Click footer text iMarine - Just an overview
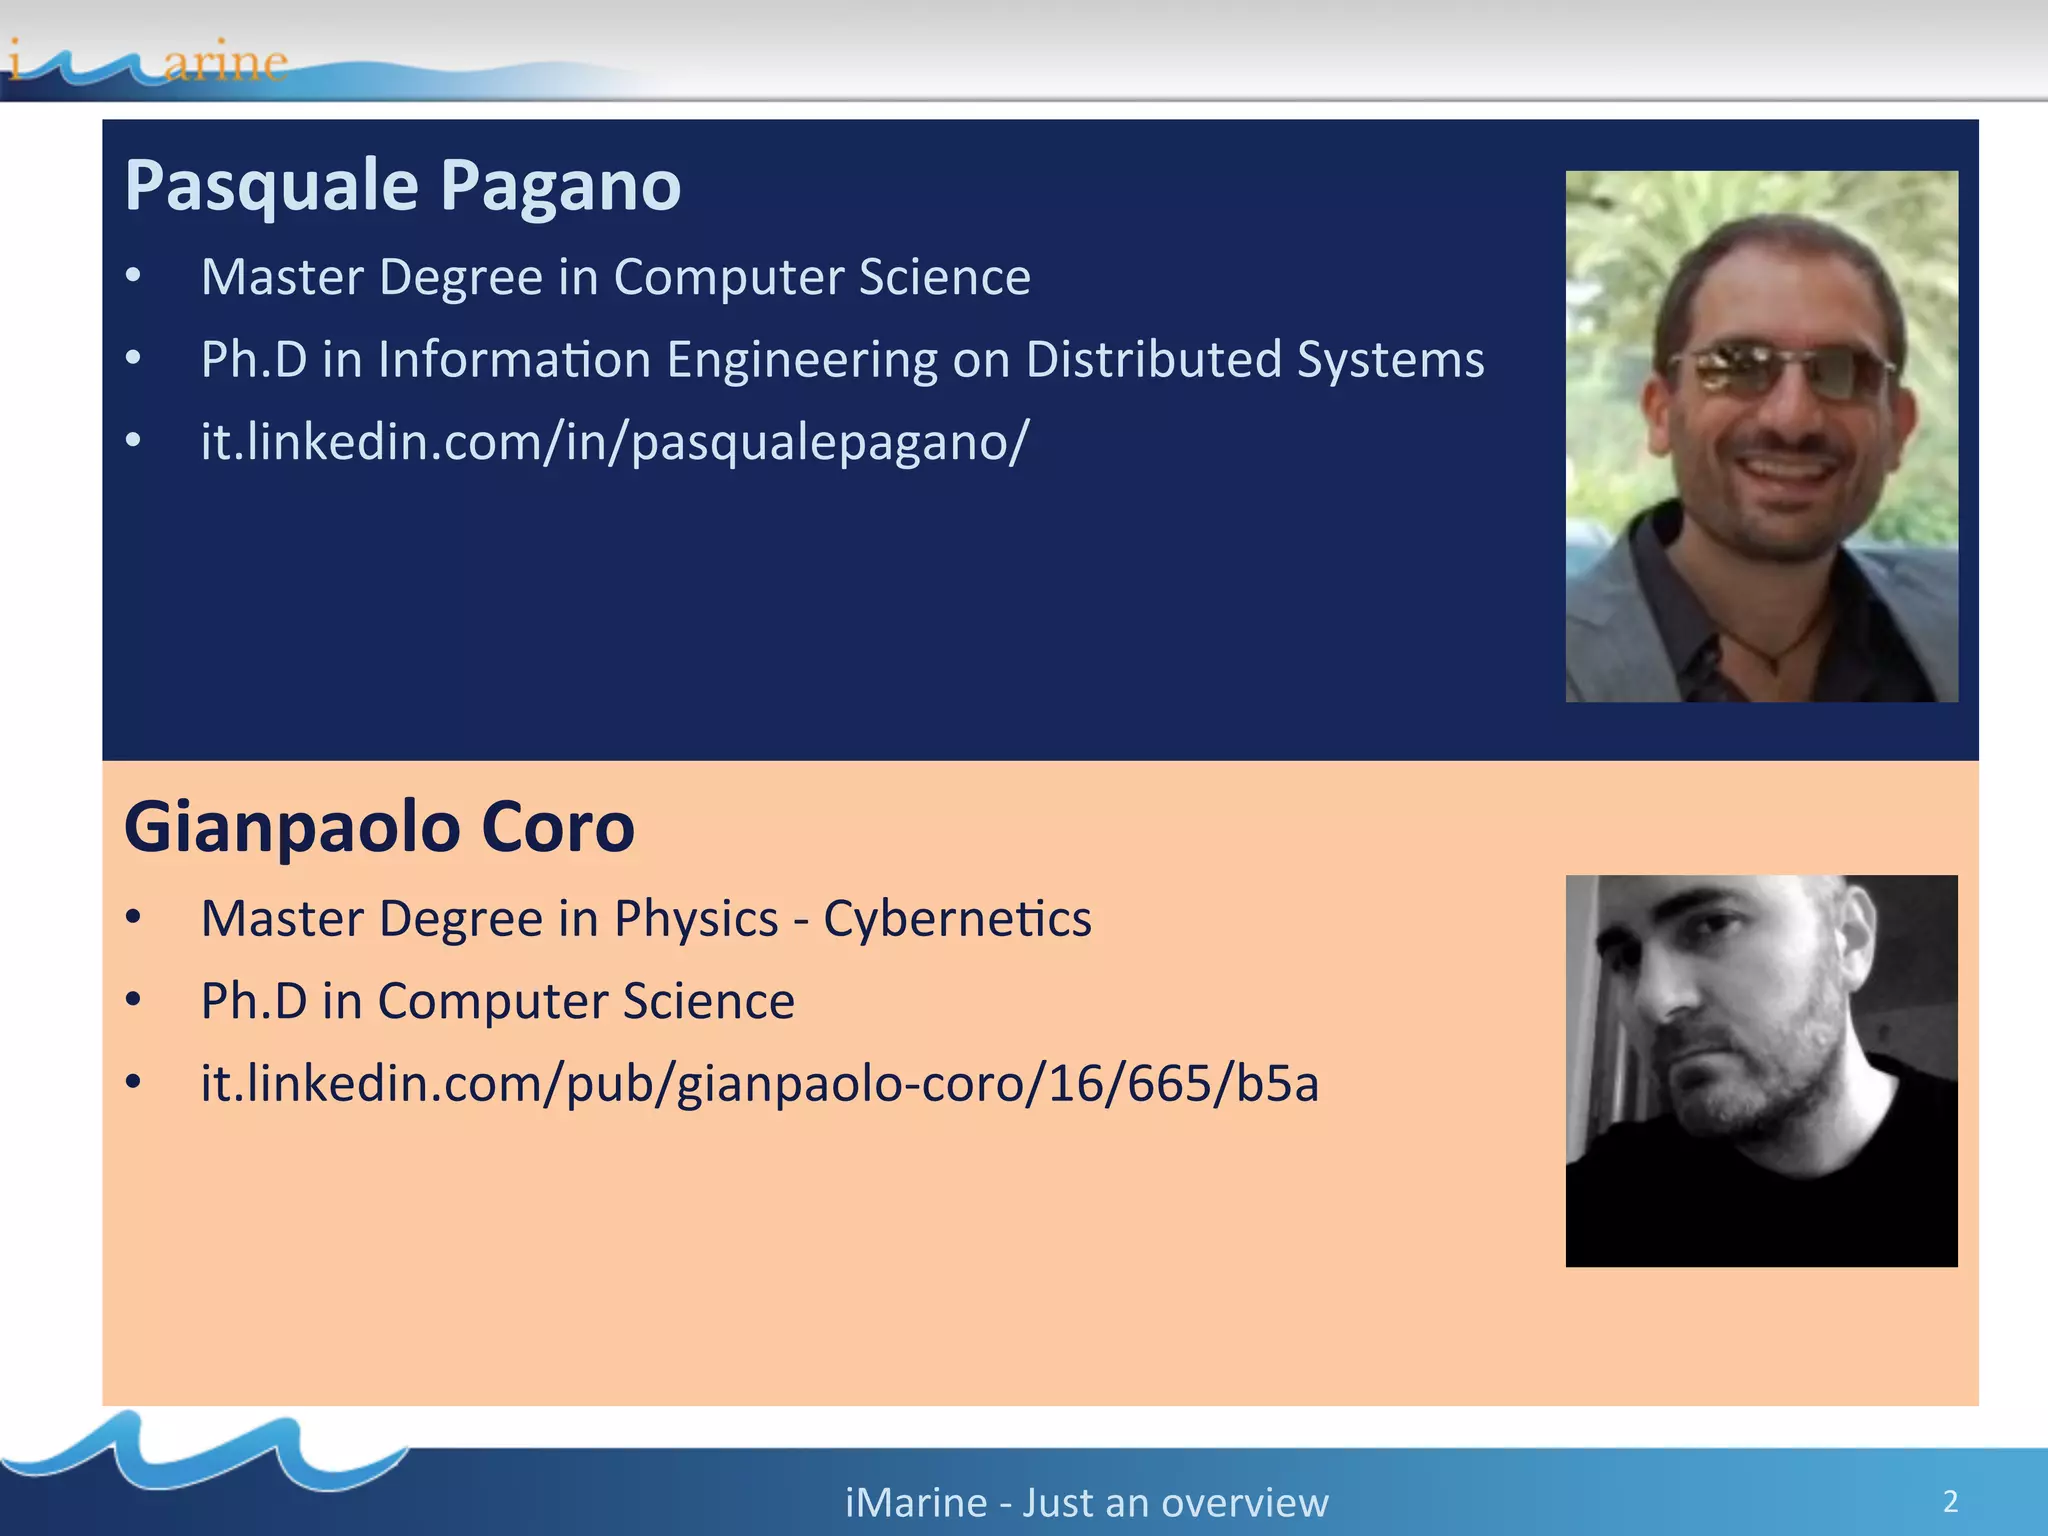 (x=1086, y=1503)
